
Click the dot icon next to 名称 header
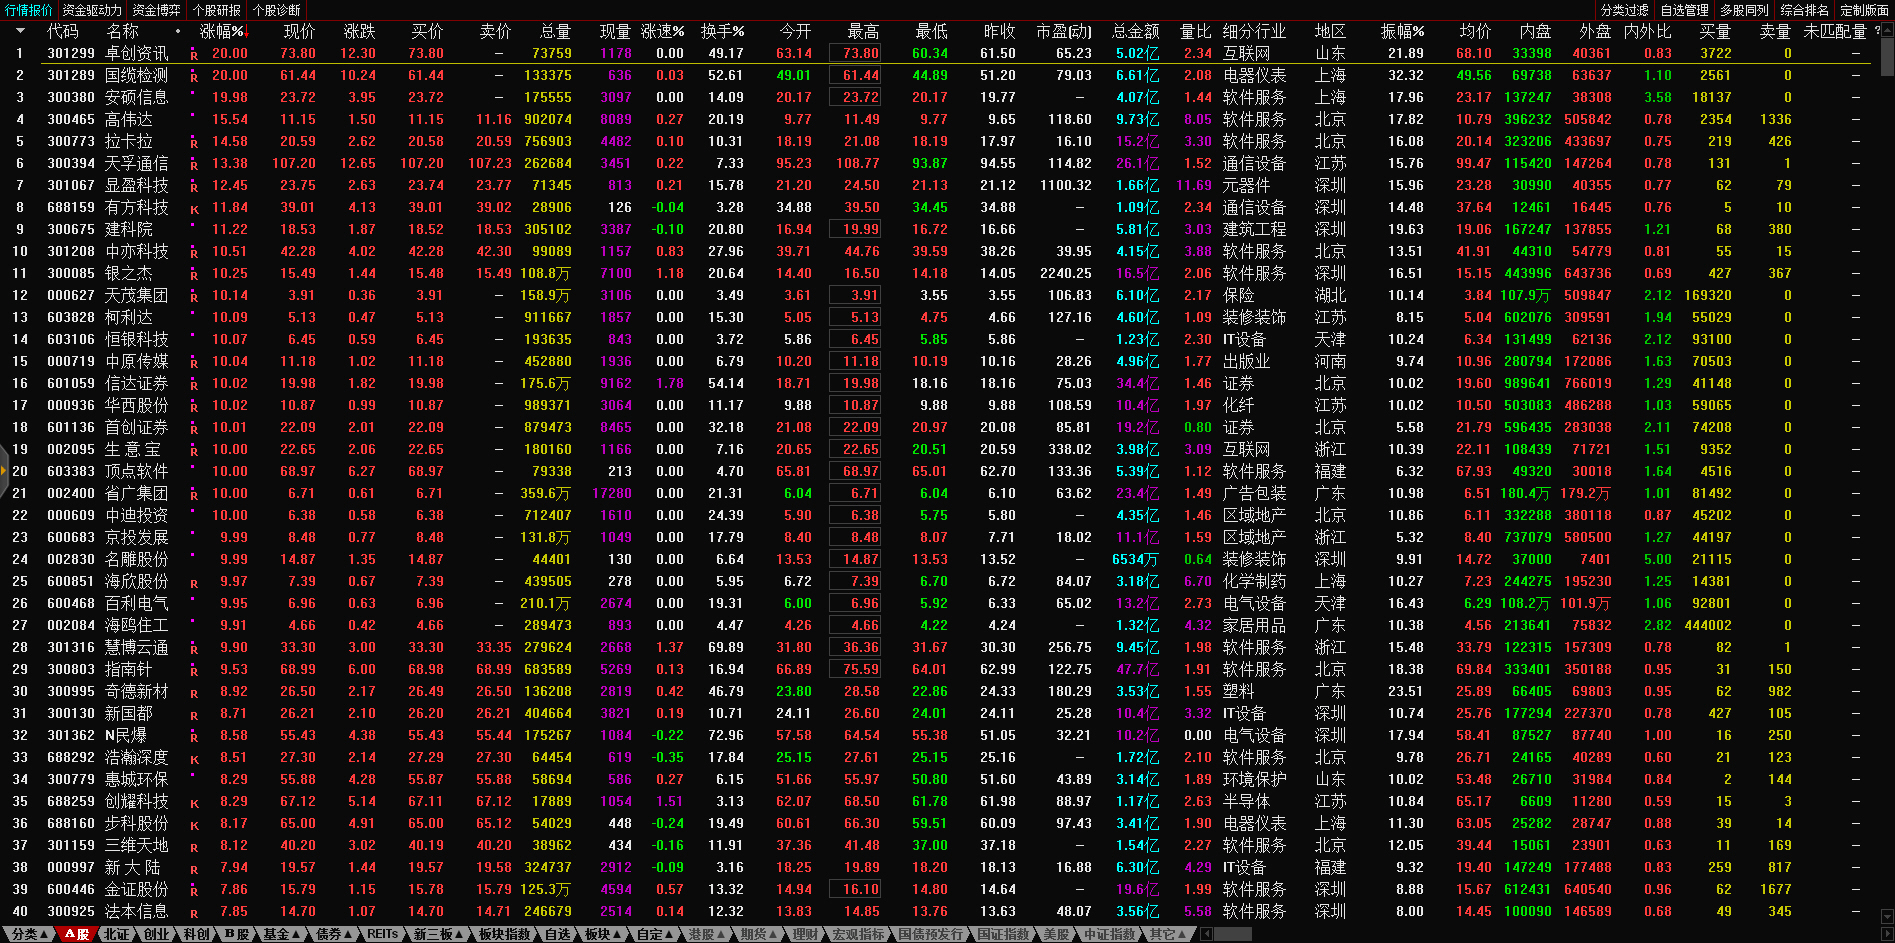pos(178,31)
